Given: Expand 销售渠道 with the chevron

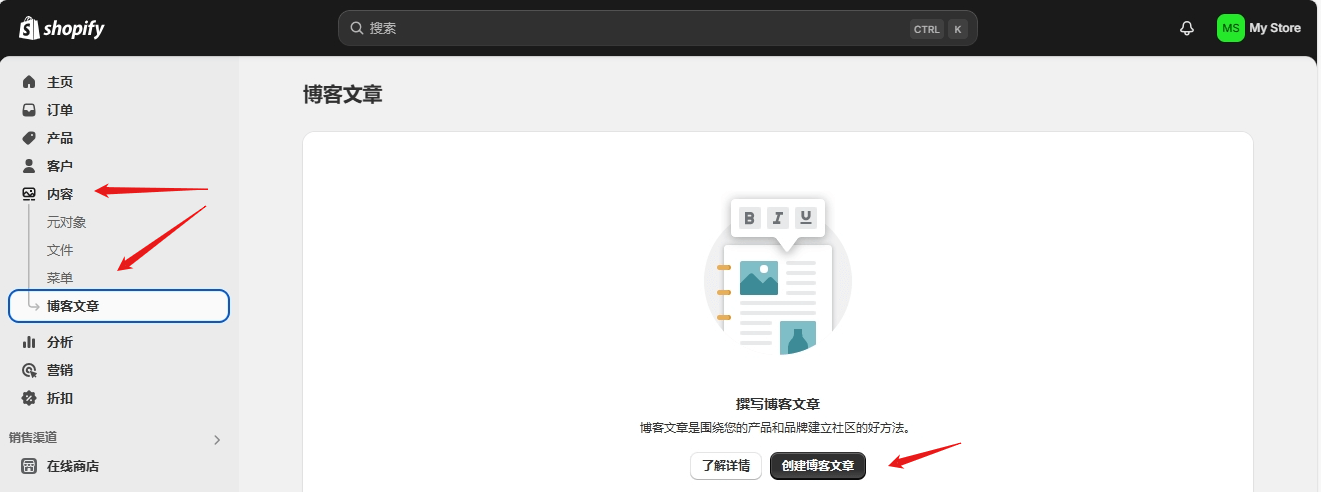Looking at the screenshot, I should [217, 439].
